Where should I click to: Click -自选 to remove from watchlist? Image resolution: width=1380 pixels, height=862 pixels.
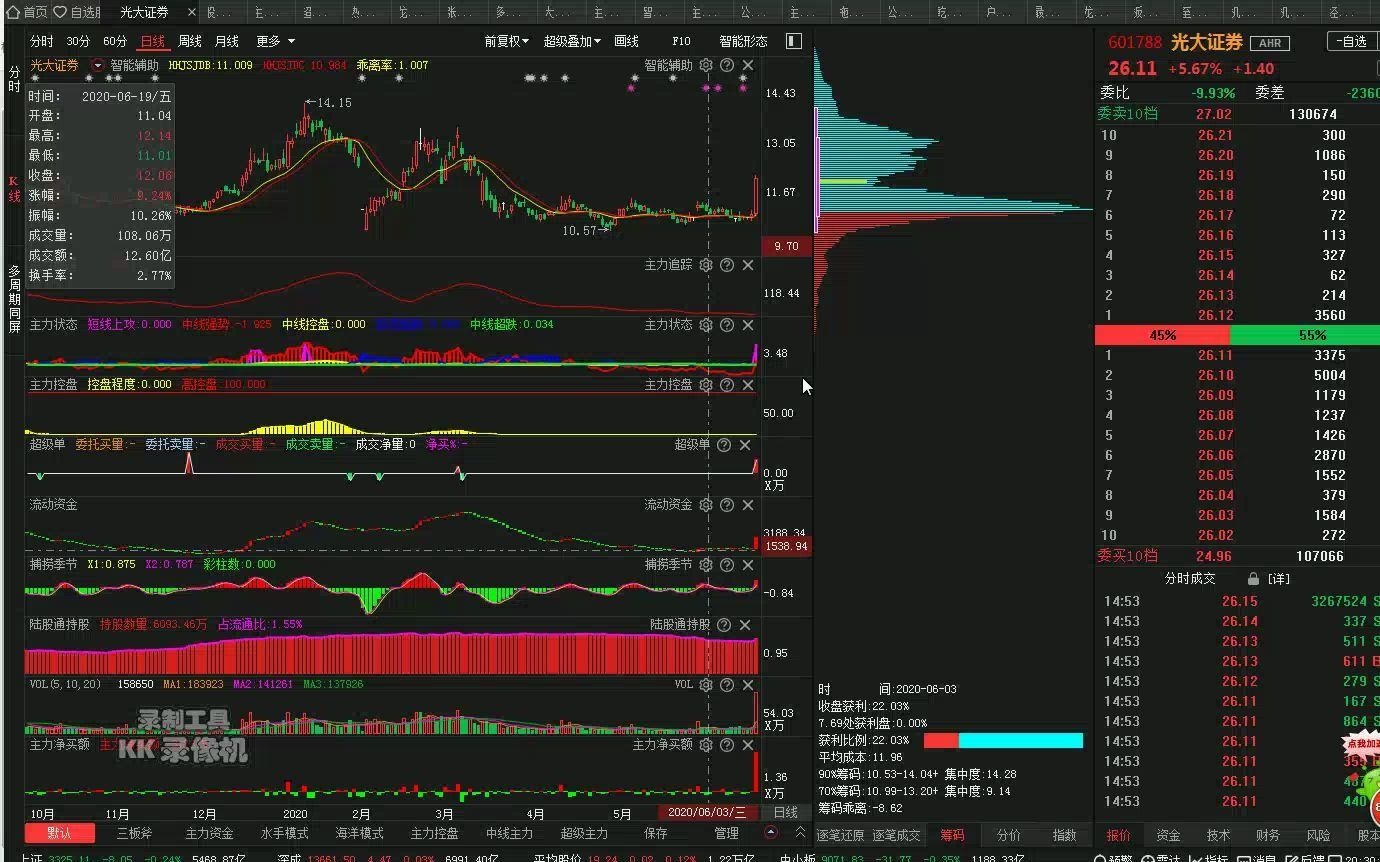pos(1353,41)
